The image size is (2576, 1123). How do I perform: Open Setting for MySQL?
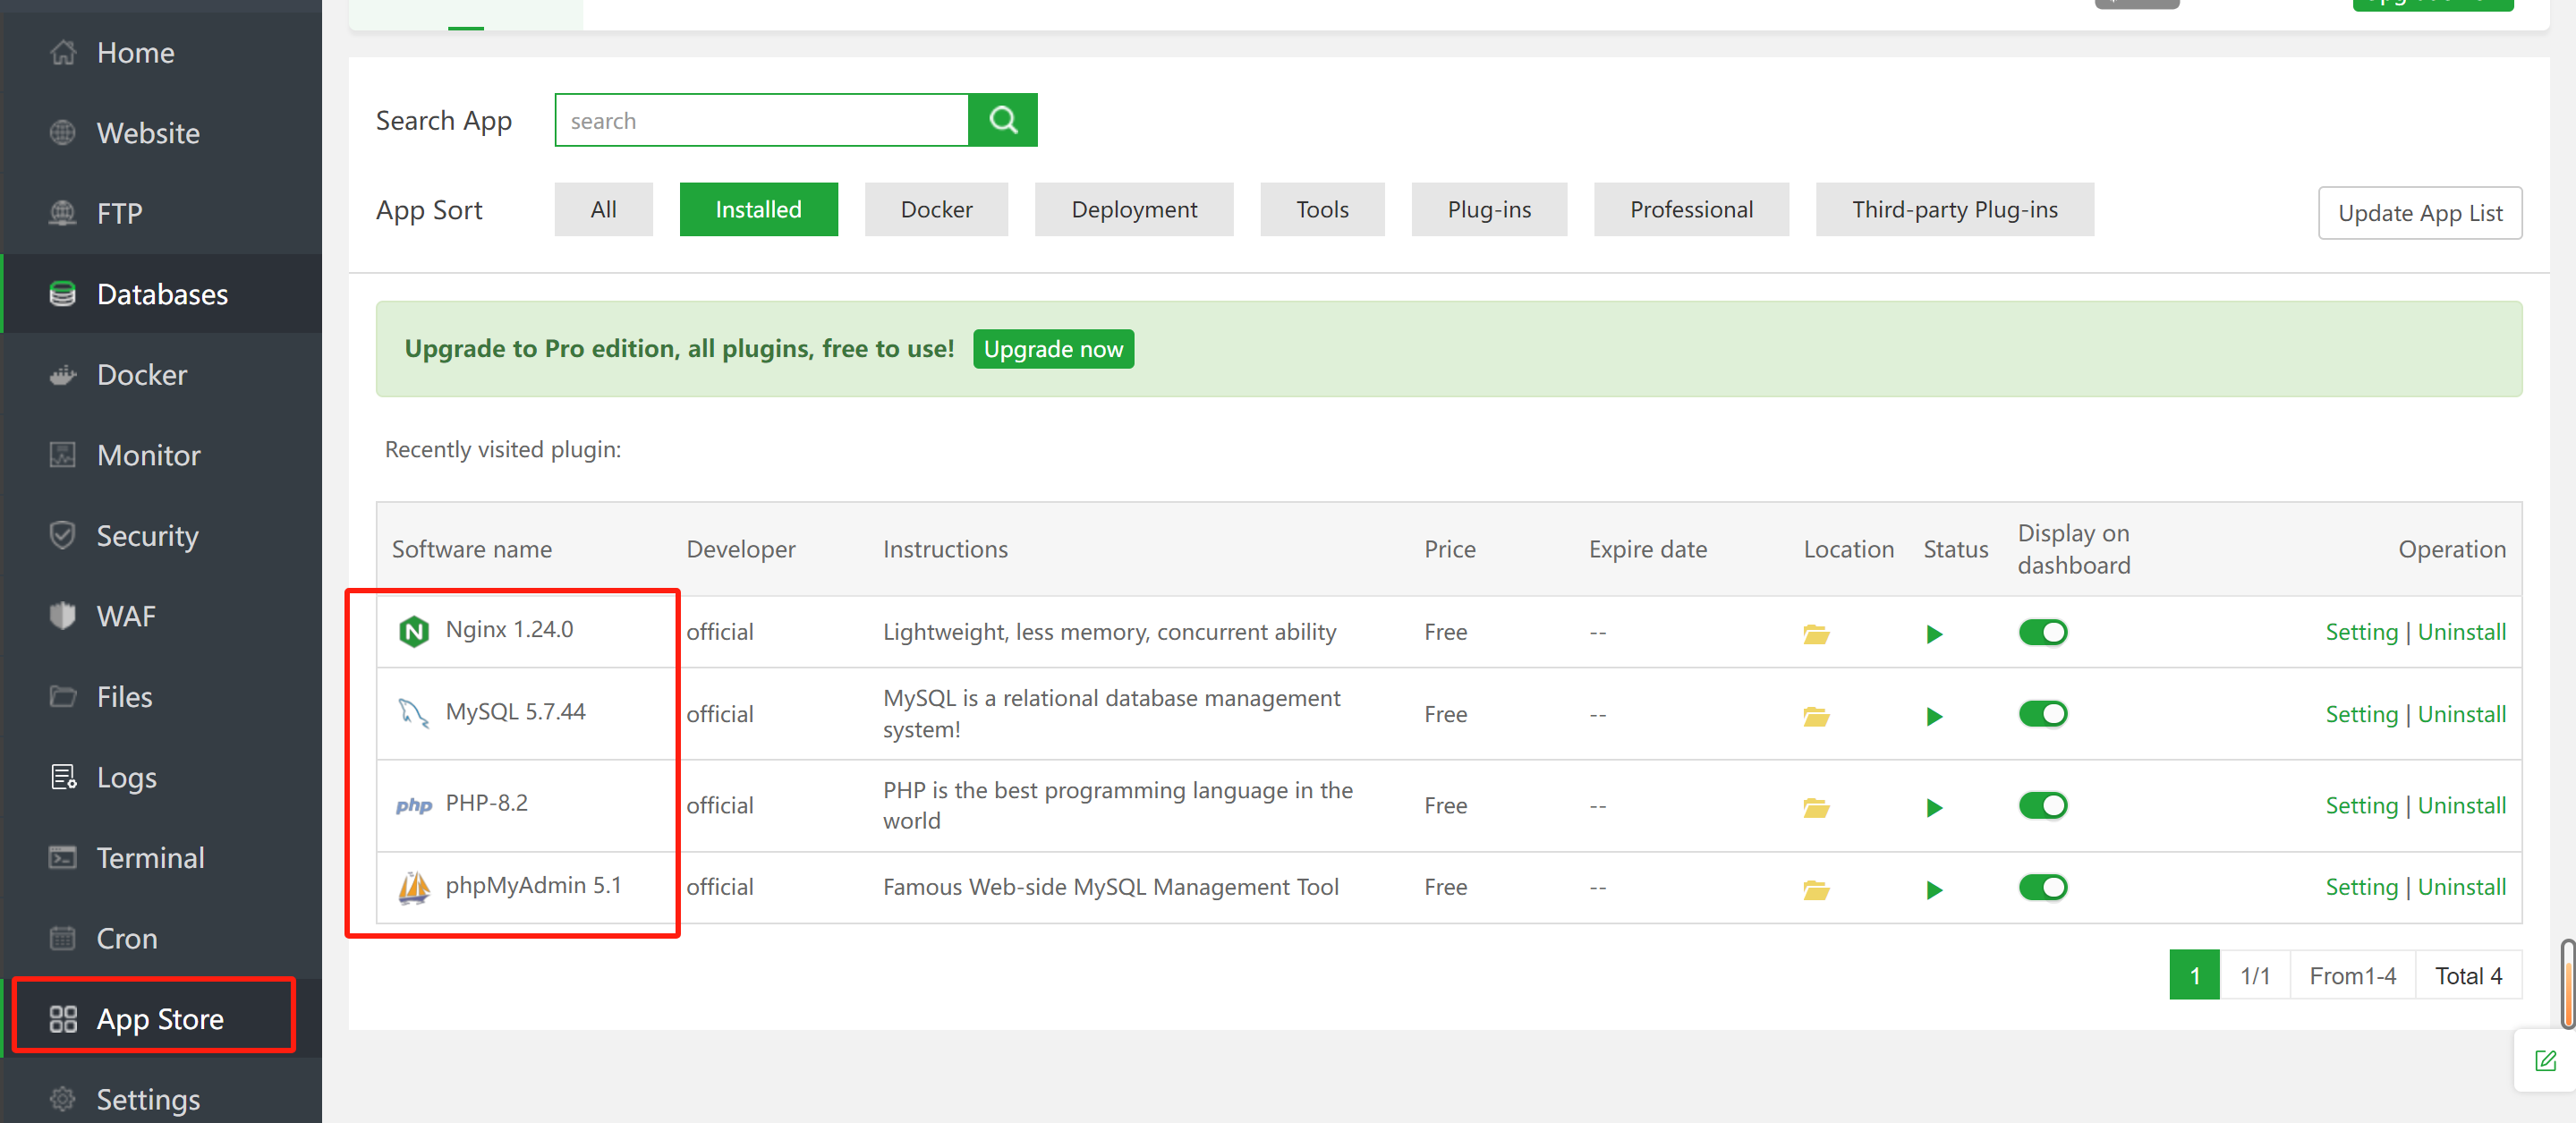click(2361, 714)
